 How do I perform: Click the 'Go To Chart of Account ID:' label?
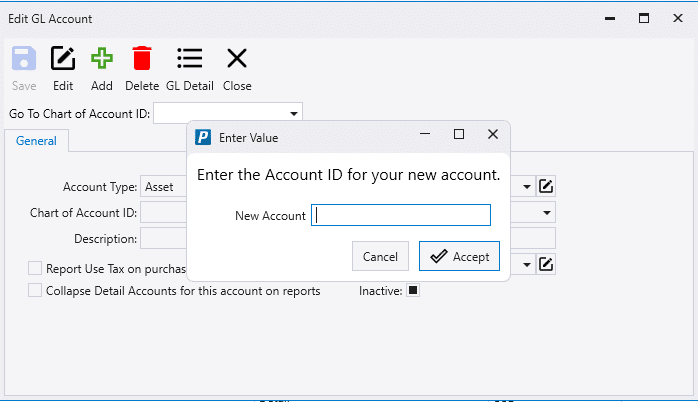point(79,114)
